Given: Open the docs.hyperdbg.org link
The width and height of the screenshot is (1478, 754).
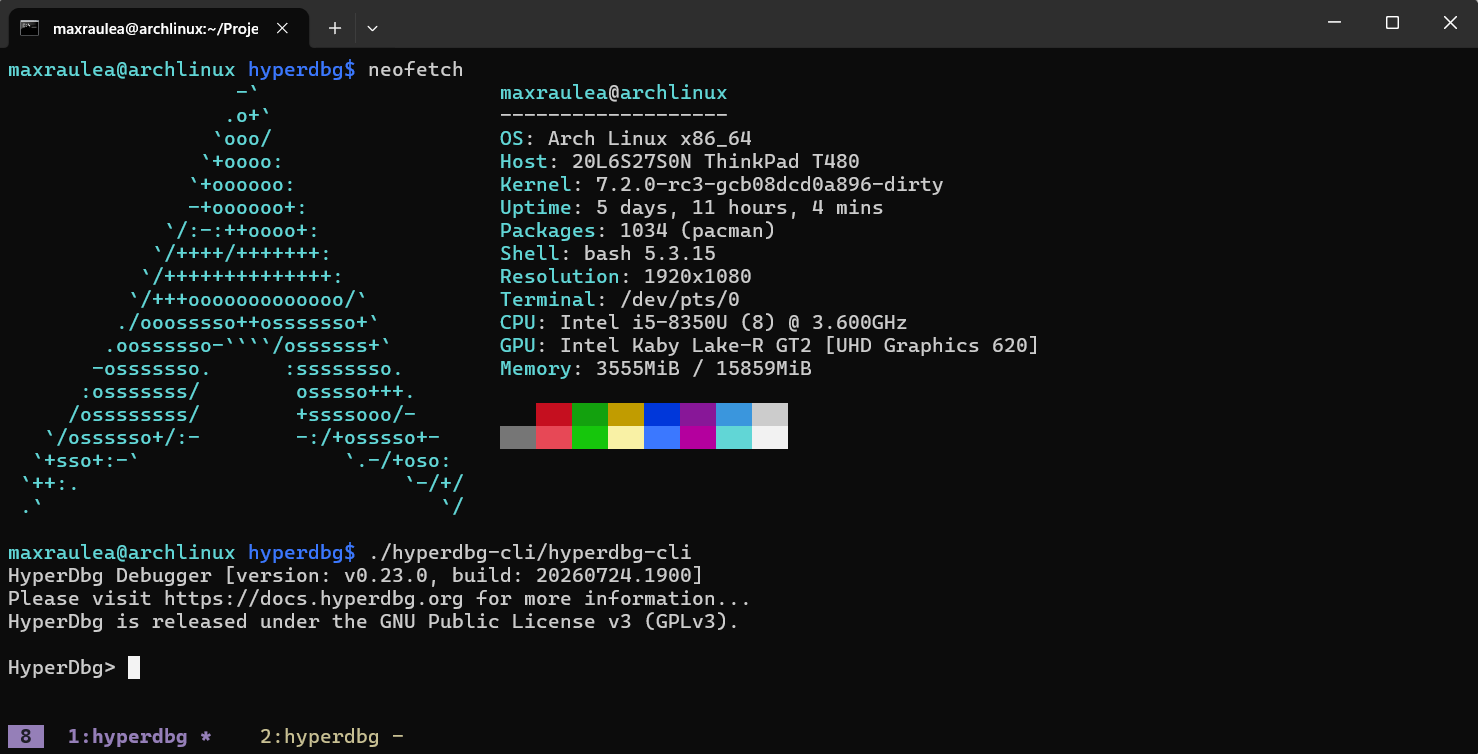Looking at the screenshot, I should (314, 599).
